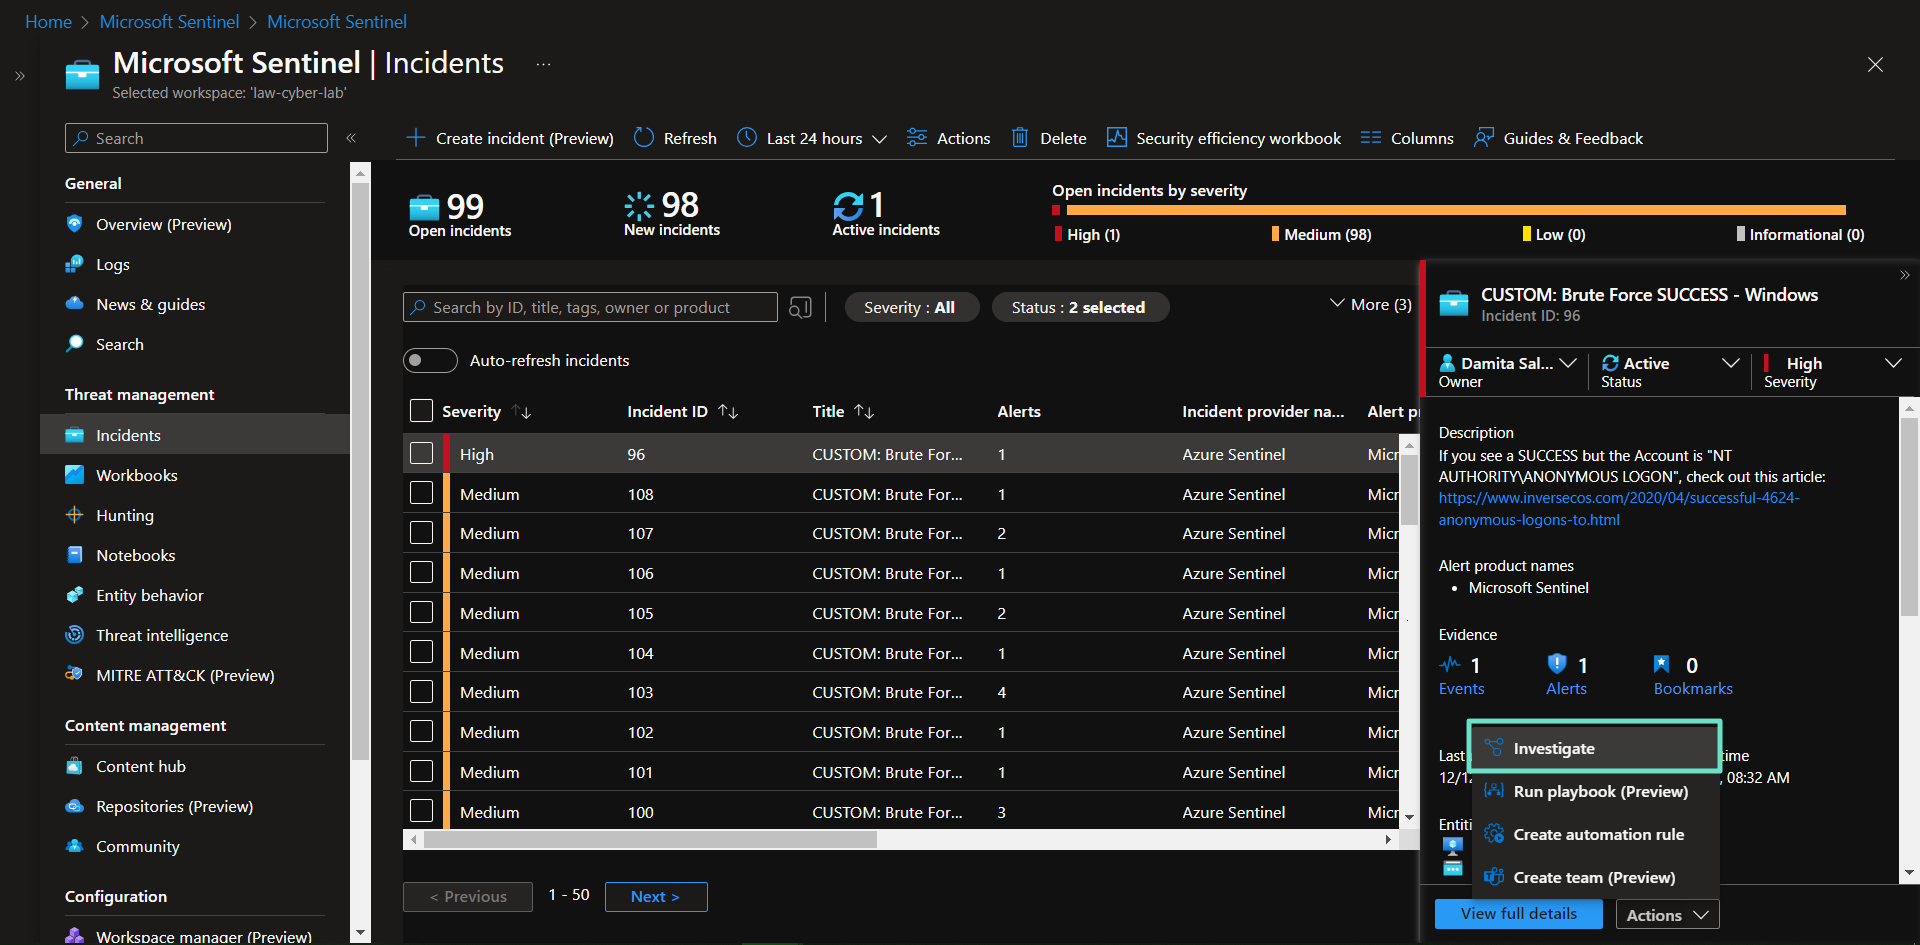The height and width of the screenshot is (945, 1920).
Task: Open MITRE ATT&CK (Preview) icon
Action: (75, 675)
